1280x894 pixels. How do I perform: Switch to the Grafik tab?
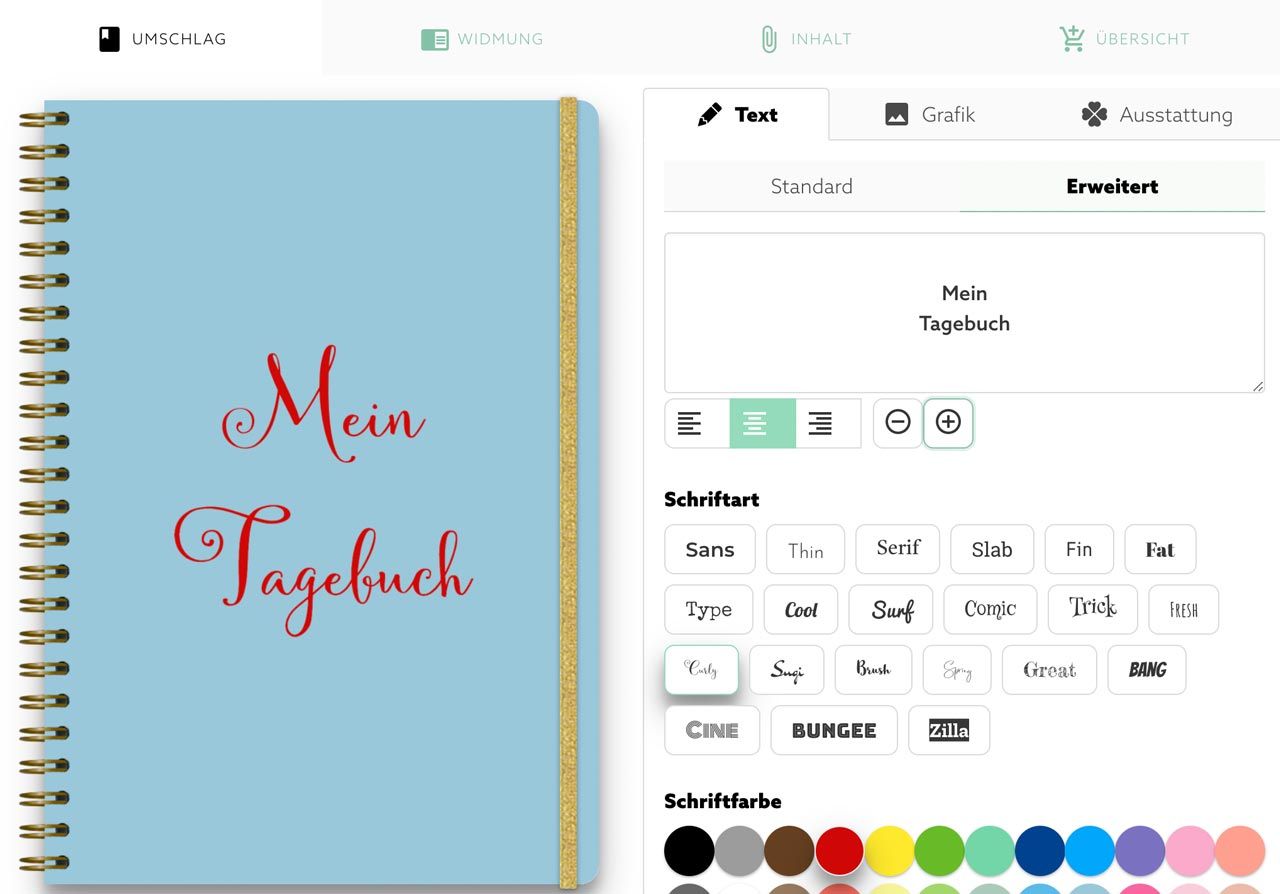[930, 114]
